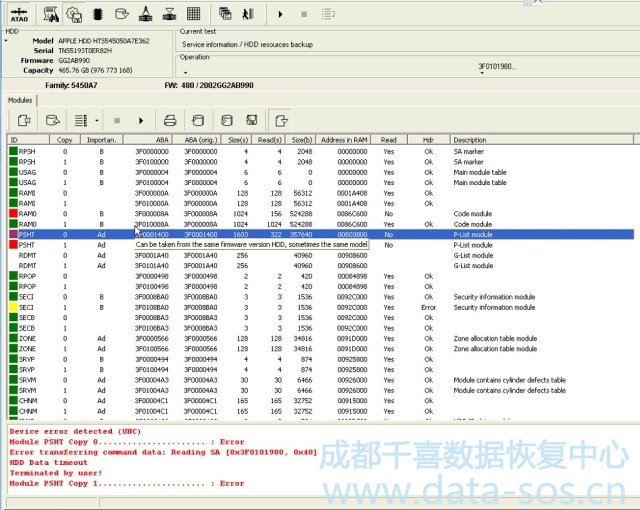Click the floppy disk save icon in Modules toolbar
The image size is (640, 510).
pyautogui.click(x=251, y=120)
